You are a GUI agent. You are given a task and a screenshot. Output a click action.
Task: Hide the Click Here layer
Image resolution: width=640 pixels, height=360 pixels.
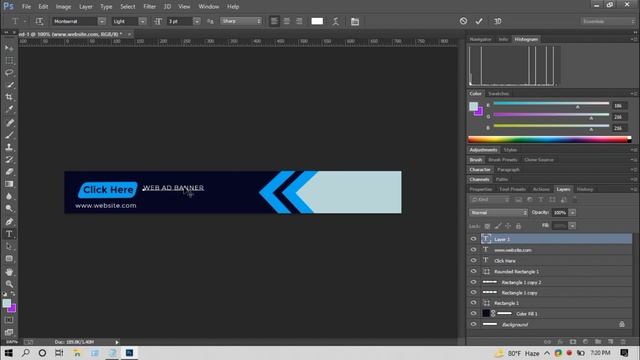point(473,260)
